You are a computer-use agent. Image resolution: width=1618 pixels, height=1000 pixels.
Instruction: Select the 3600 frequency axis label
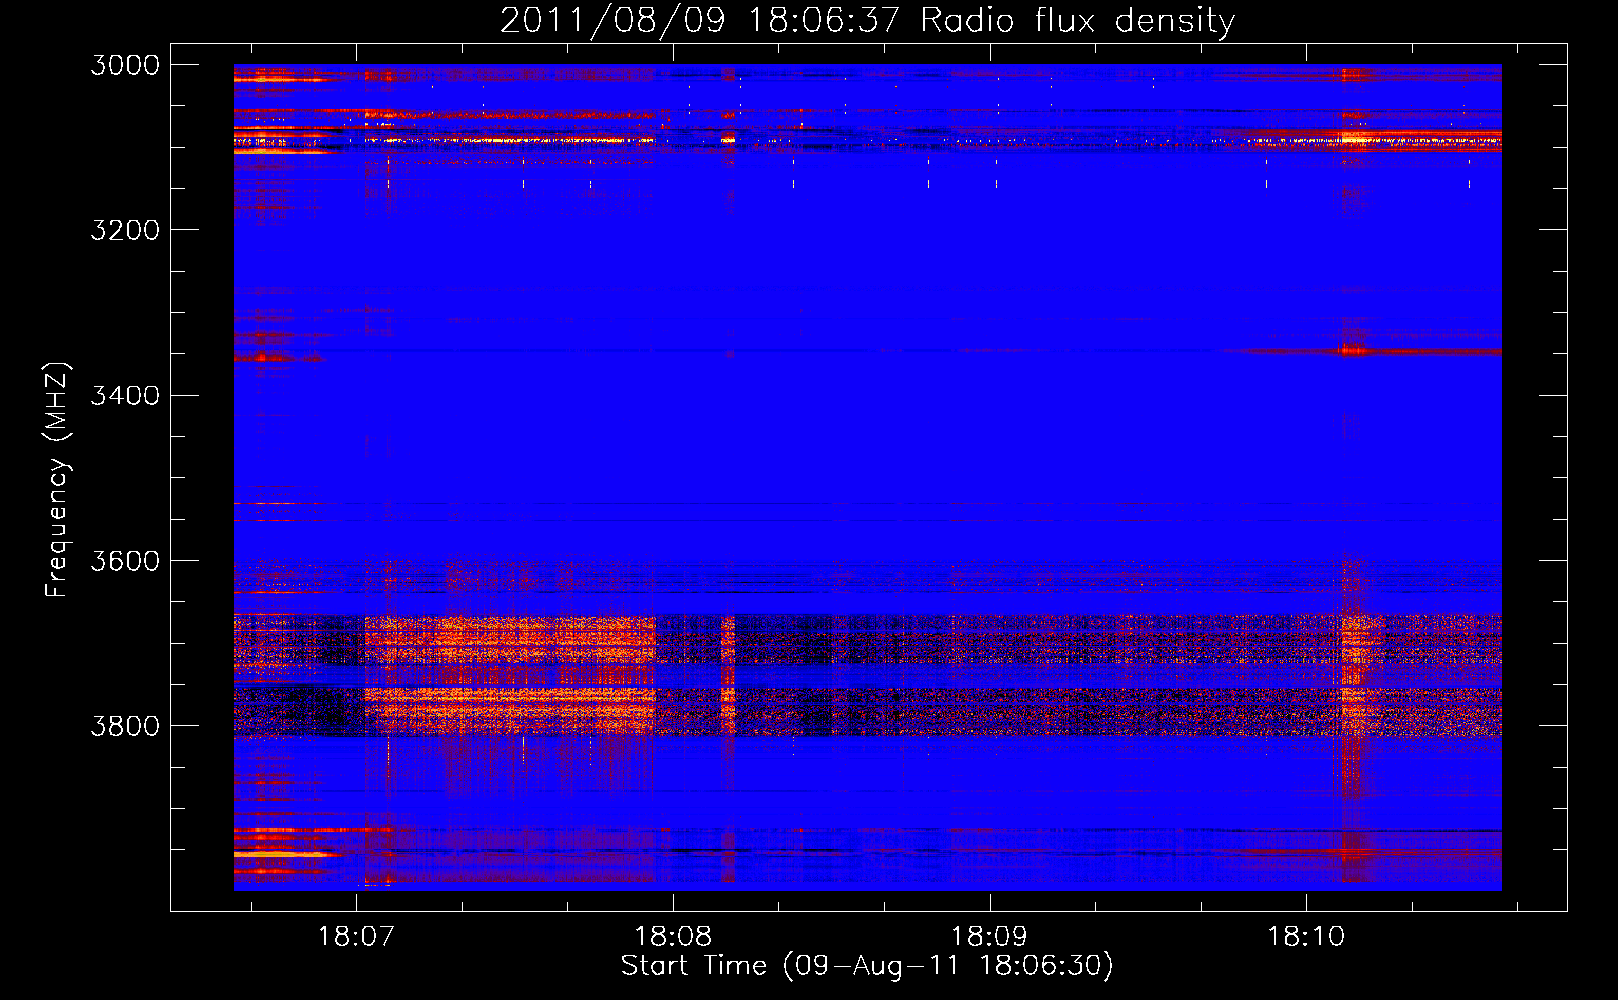(x=125, y=561)
